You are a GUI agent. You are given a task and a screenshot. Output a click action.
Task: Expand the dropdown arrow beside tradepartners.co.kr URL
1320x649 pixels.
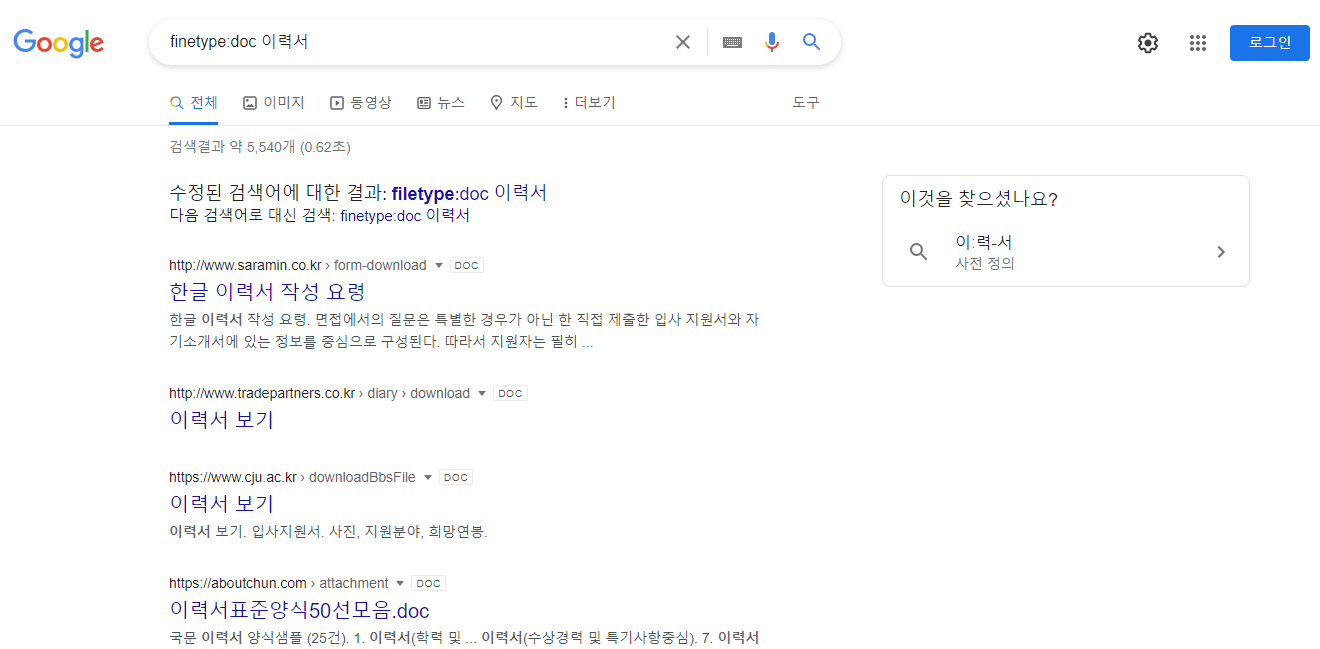pyautogui.click(x=481, y=394)
